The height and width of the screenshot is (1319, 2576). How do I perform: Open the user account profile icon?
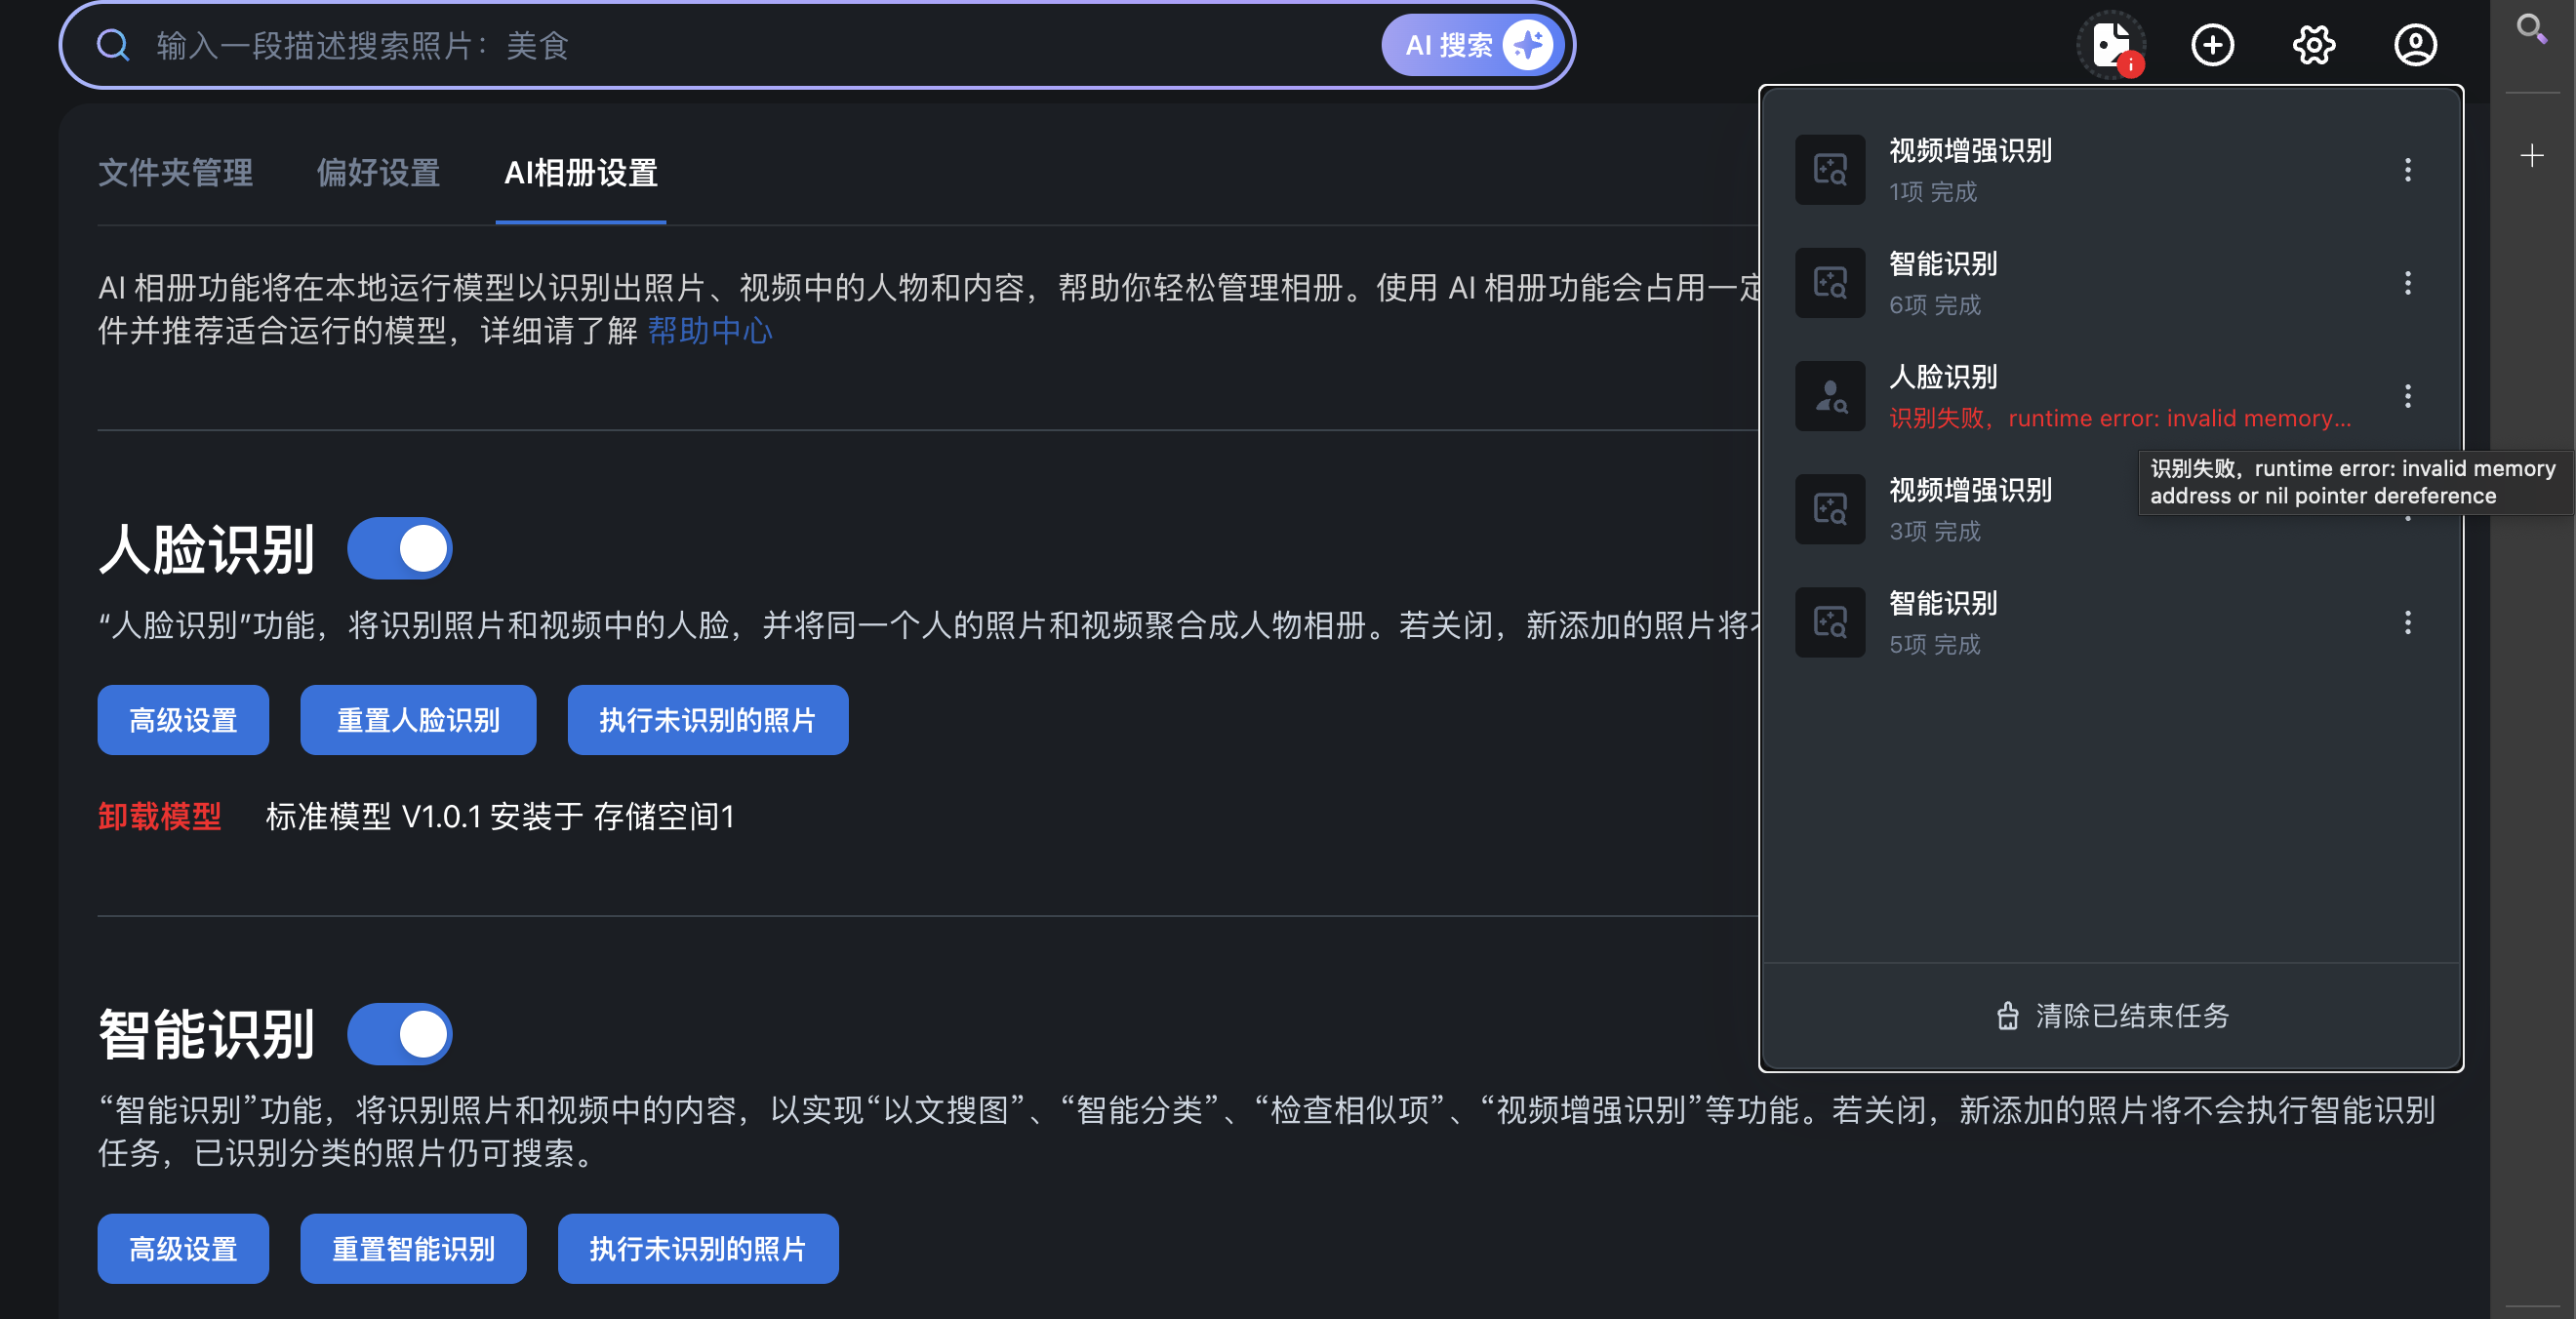2415,45
